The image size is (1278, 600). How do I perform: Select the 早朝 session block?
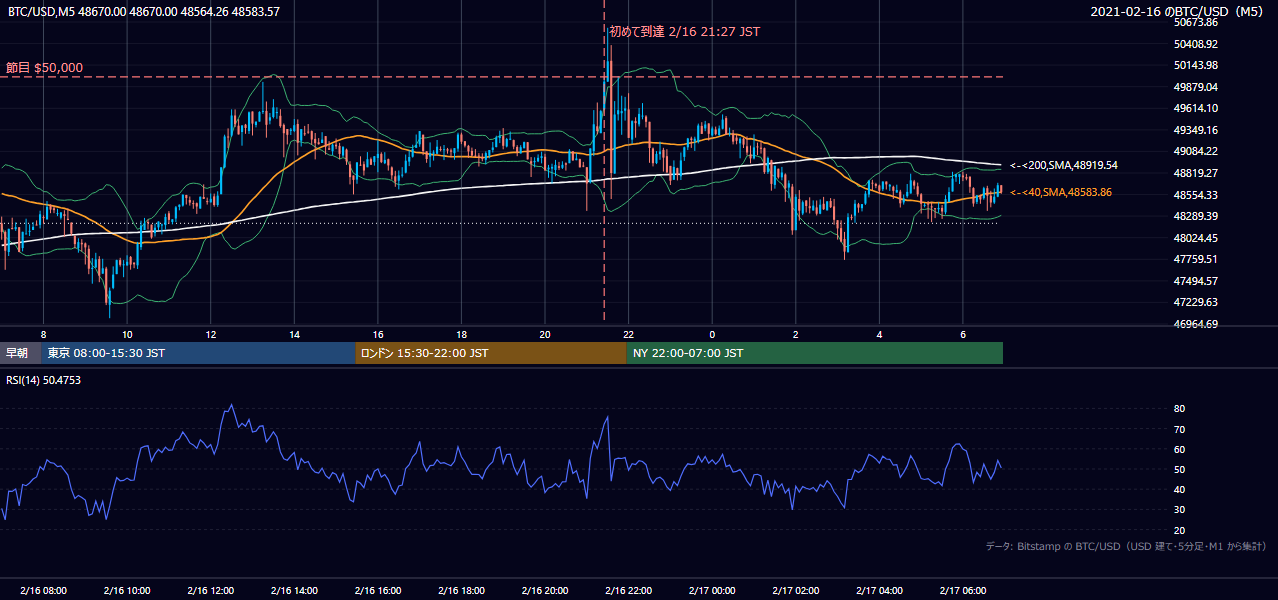[20, 353]
